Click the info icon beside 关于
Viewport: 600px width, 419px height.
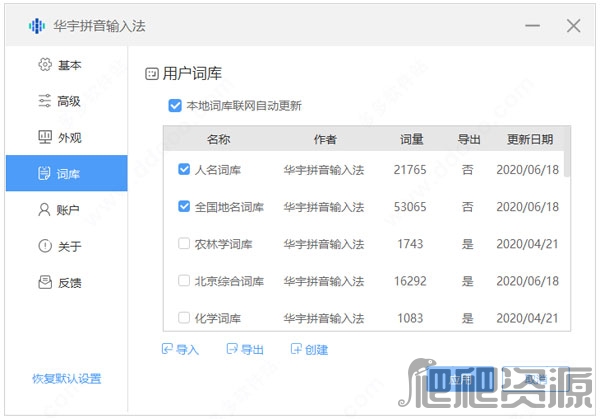tap(45, 246)
